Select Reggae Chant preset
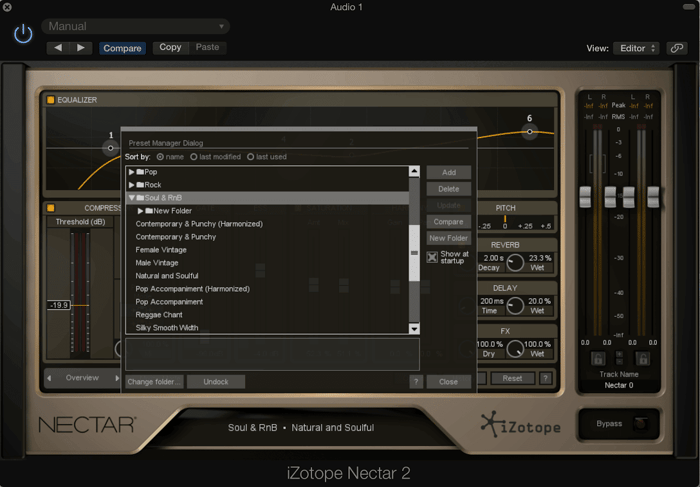 [x=159, y=315]
